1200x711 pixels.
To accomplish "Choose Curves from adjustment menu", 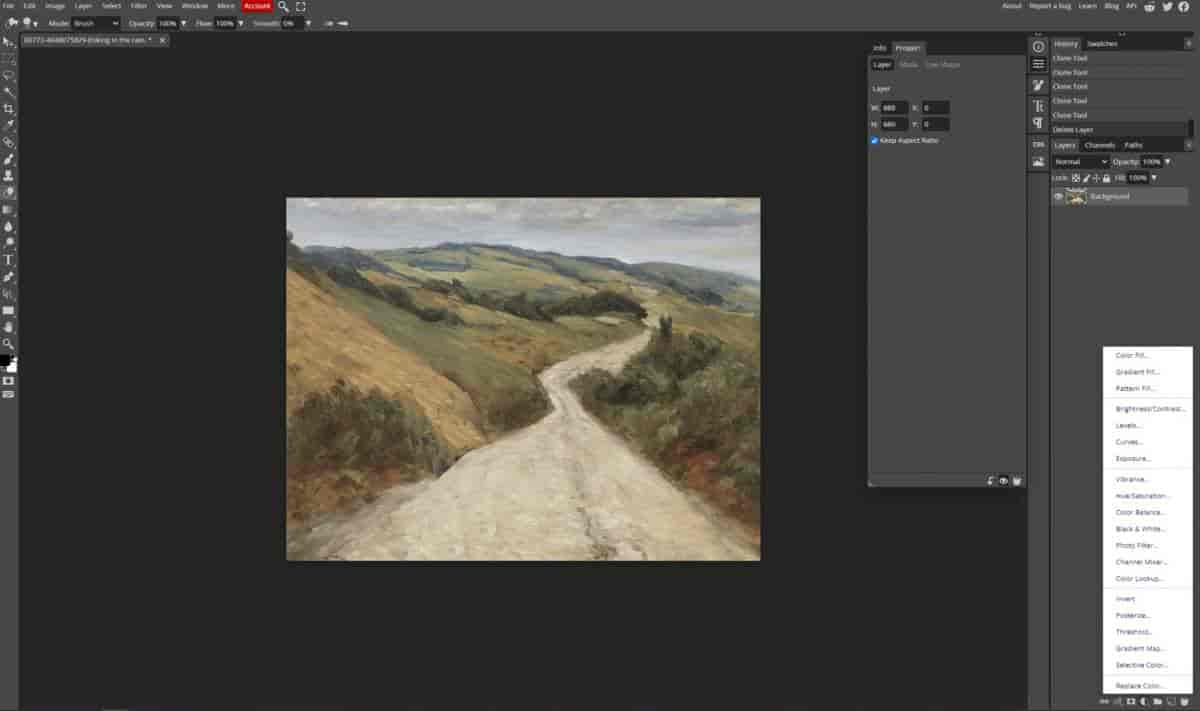I will tap(1129, 442).
